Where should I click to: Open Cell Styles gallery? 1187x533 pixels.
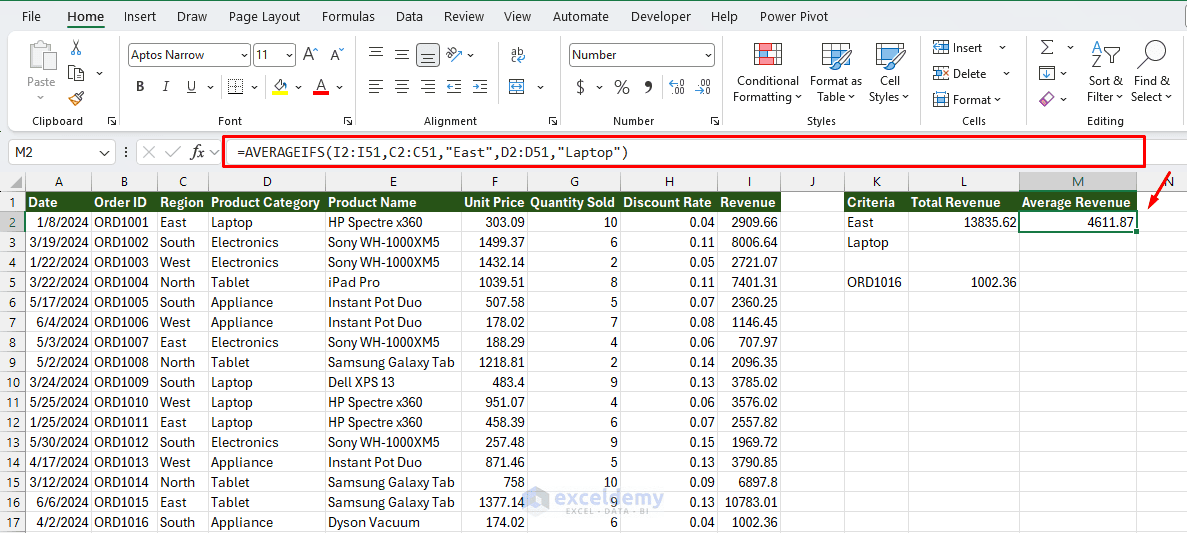click(890, 72)
